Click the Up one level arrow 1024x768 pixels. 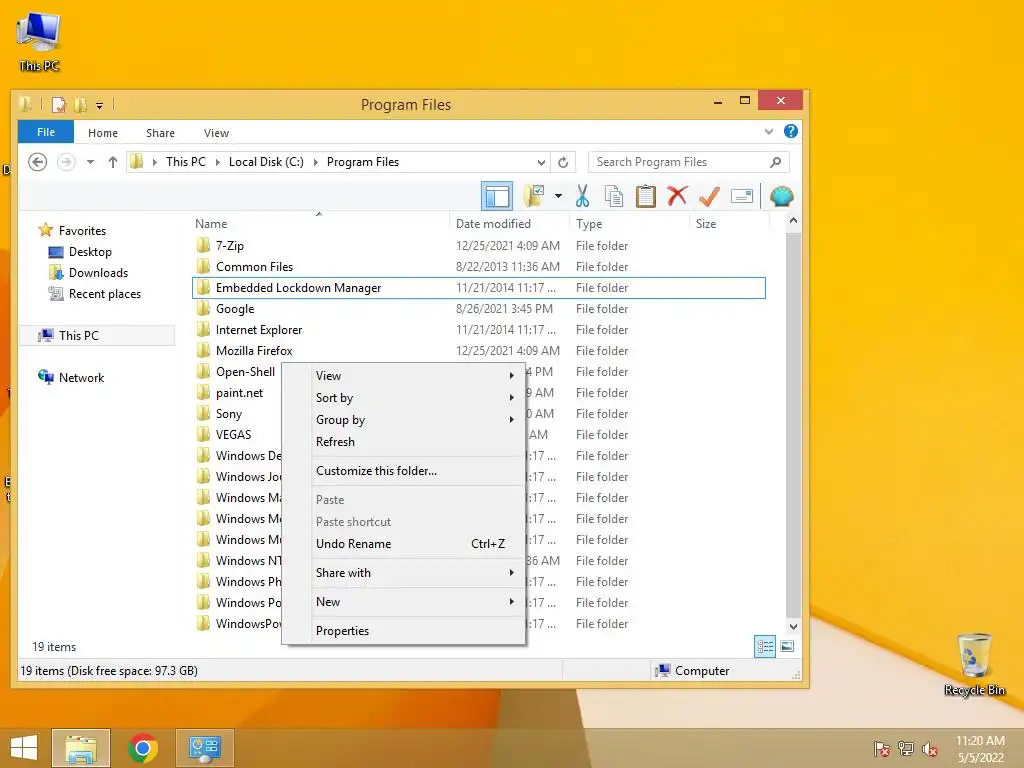click(112, 162)
